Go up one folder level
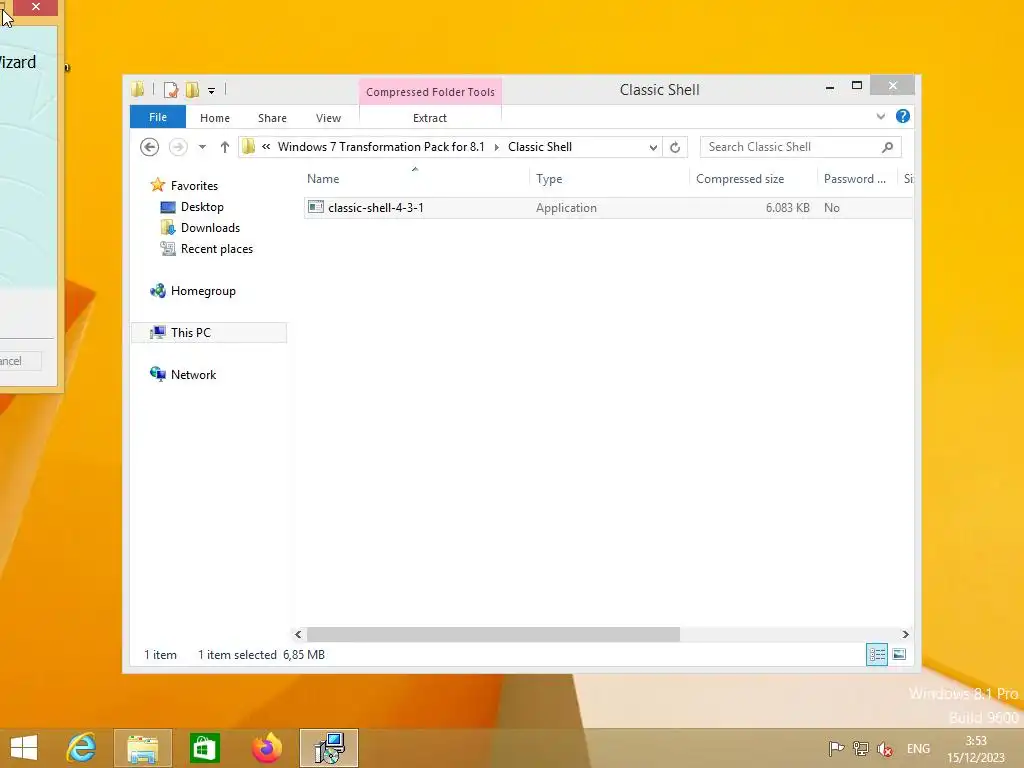The width and height of the screenshot is (1024, 768). (225, 147)
